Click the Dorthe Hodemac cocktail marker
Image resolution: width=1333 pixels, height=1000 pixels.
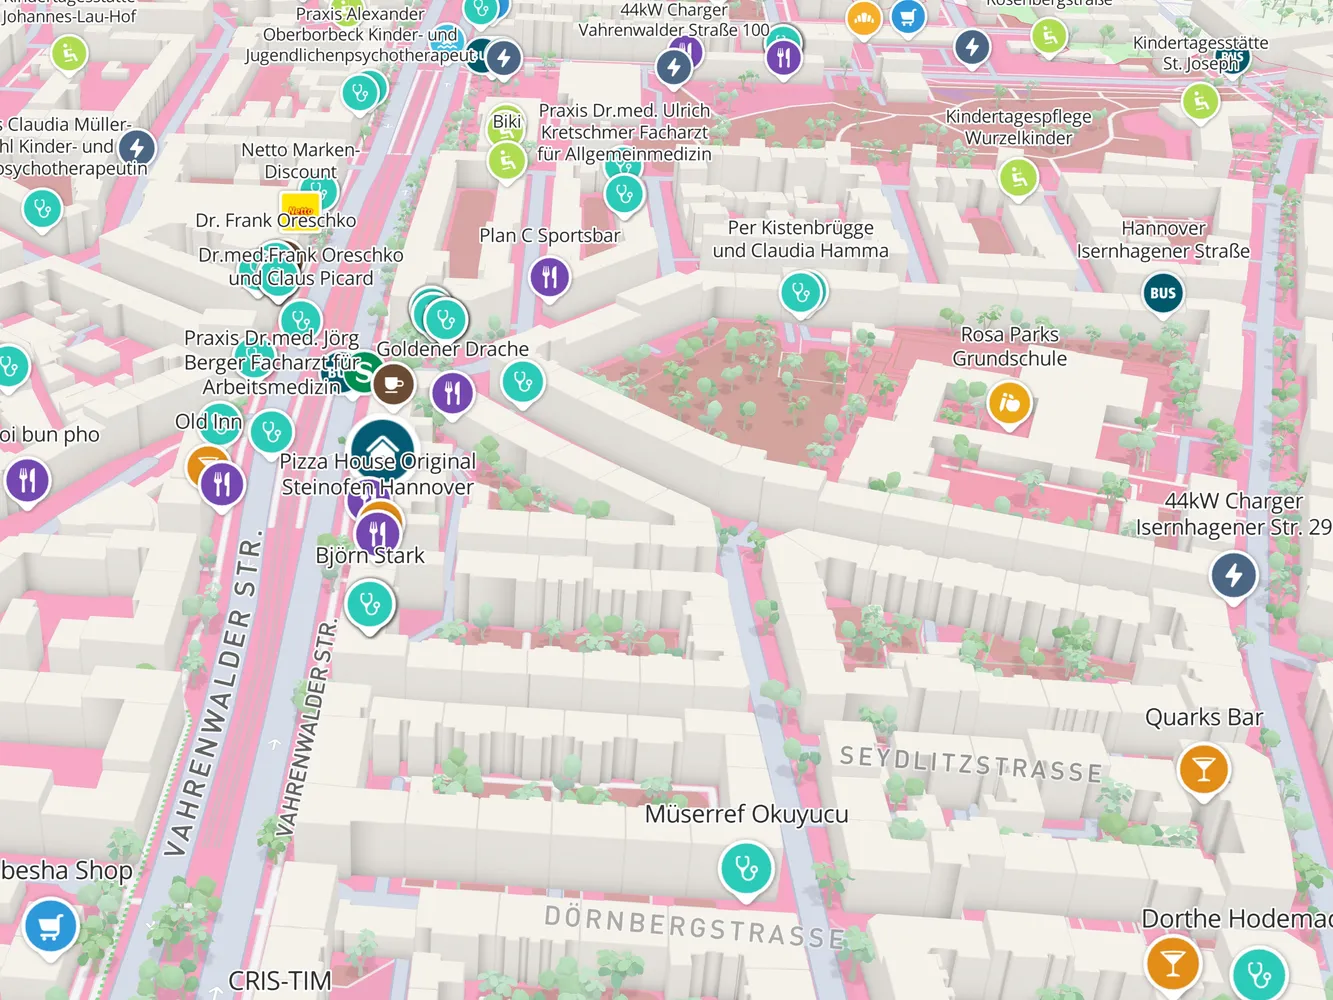click(x=1172, y=963)
